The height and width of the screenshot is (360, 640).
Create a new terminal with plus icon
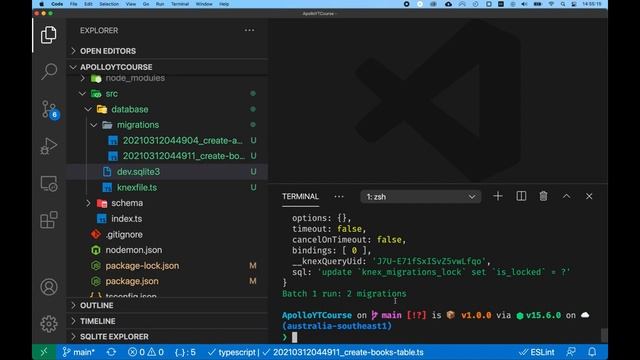click(x=498, y=196)
